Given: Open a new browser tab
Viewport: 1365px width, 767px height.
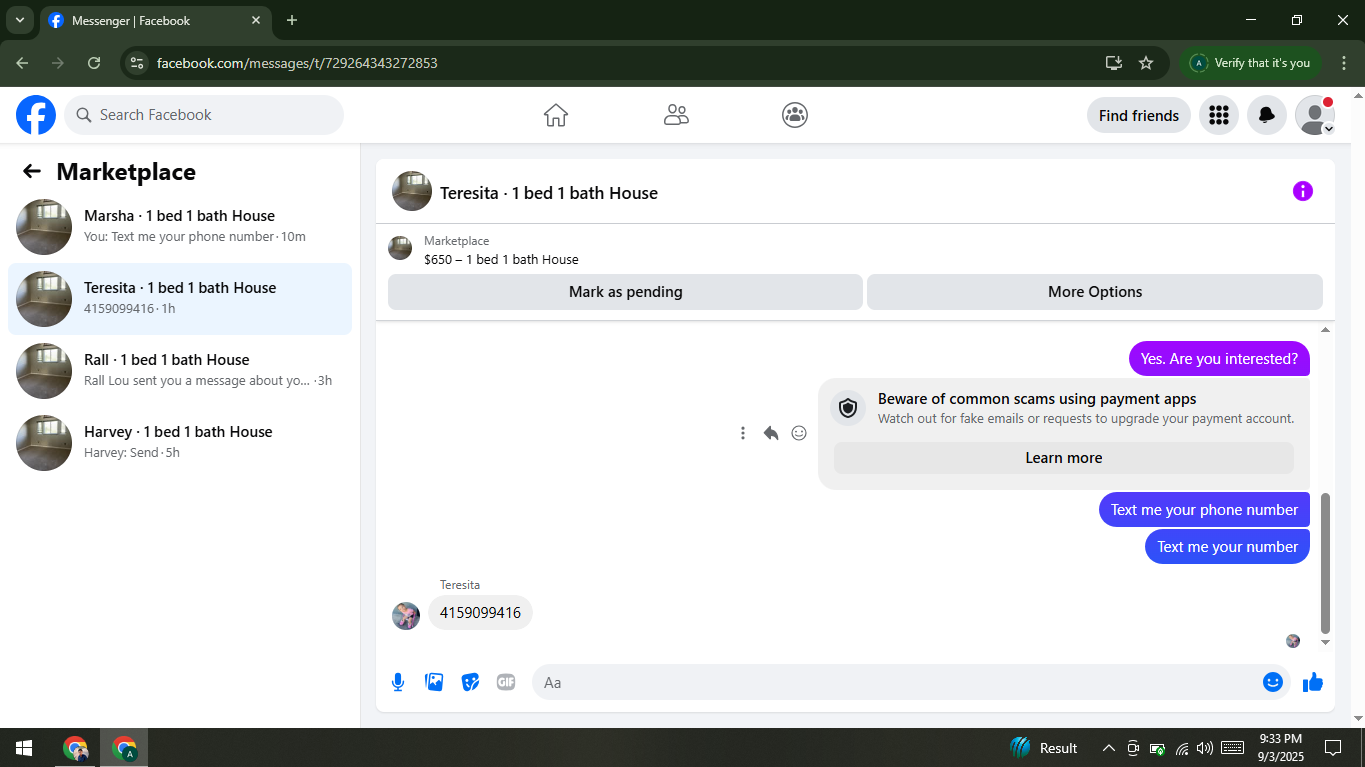Looking at the screenshot, I should point(292,20).
